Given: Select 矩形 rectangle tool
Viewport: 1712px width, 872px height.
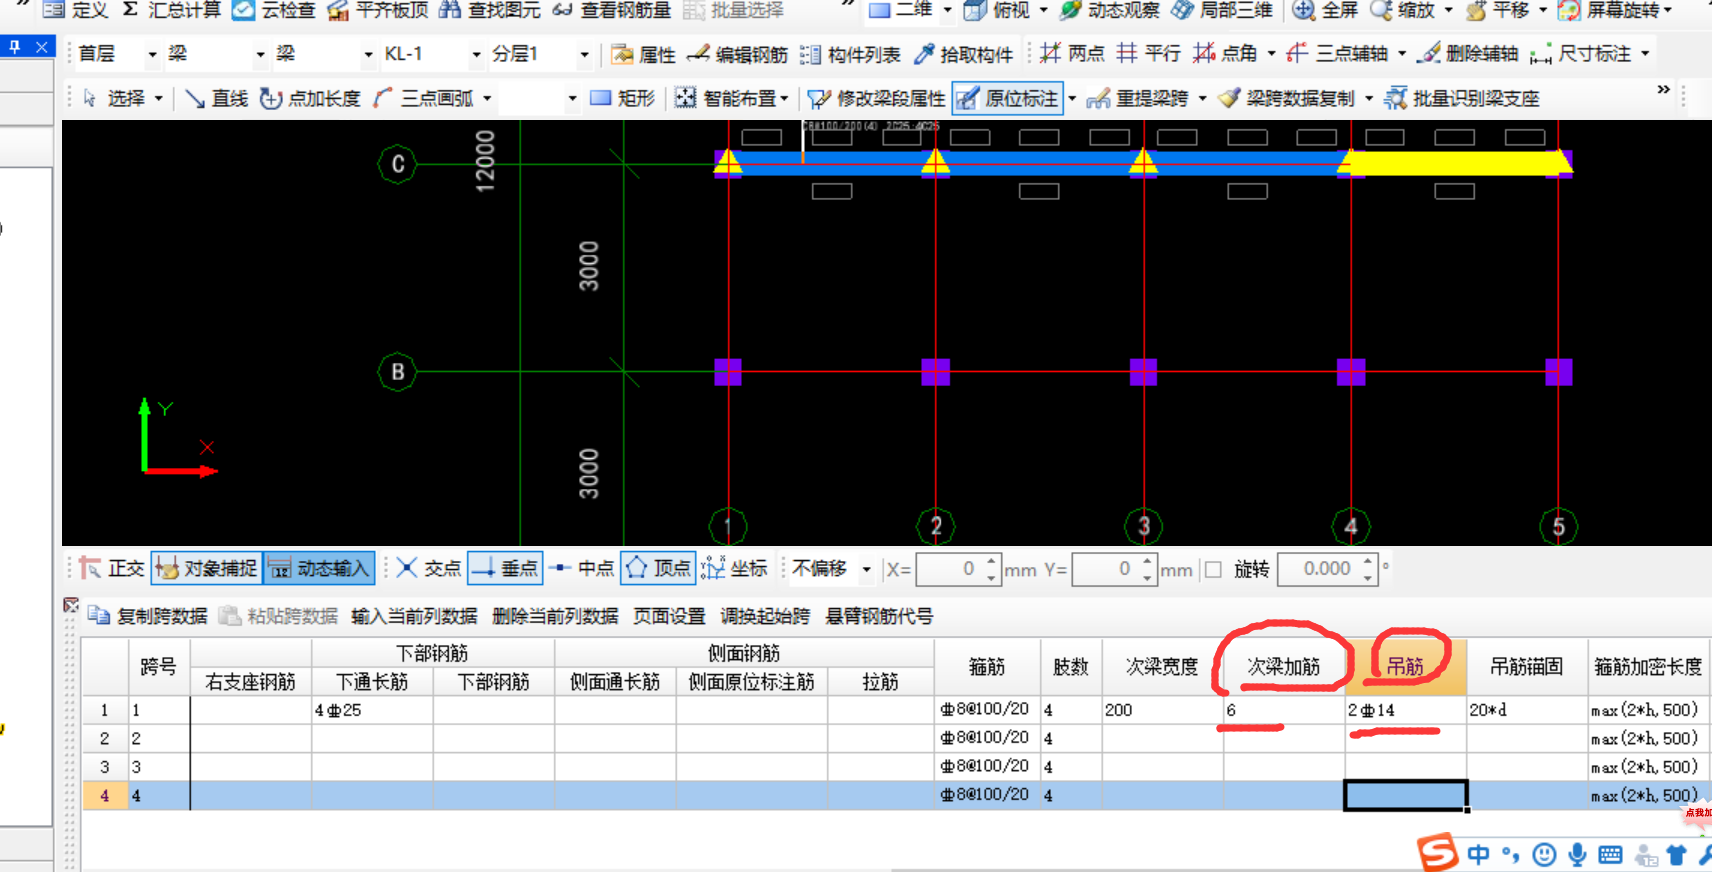Looking at the screenshot, I should pyautogui.click(x=622, y=98).
